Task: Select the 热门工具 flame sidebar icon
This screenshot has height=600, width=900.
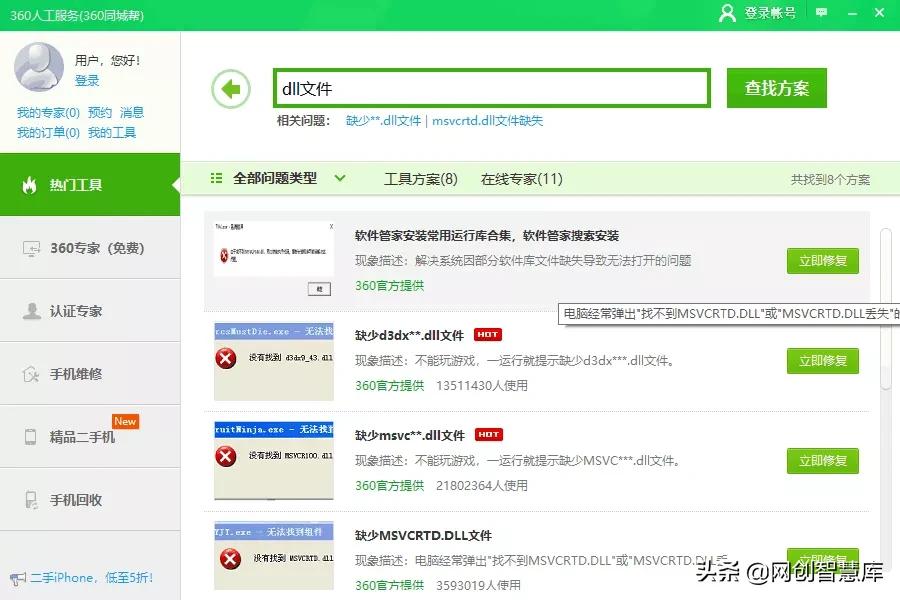Action: click(29, 185)
